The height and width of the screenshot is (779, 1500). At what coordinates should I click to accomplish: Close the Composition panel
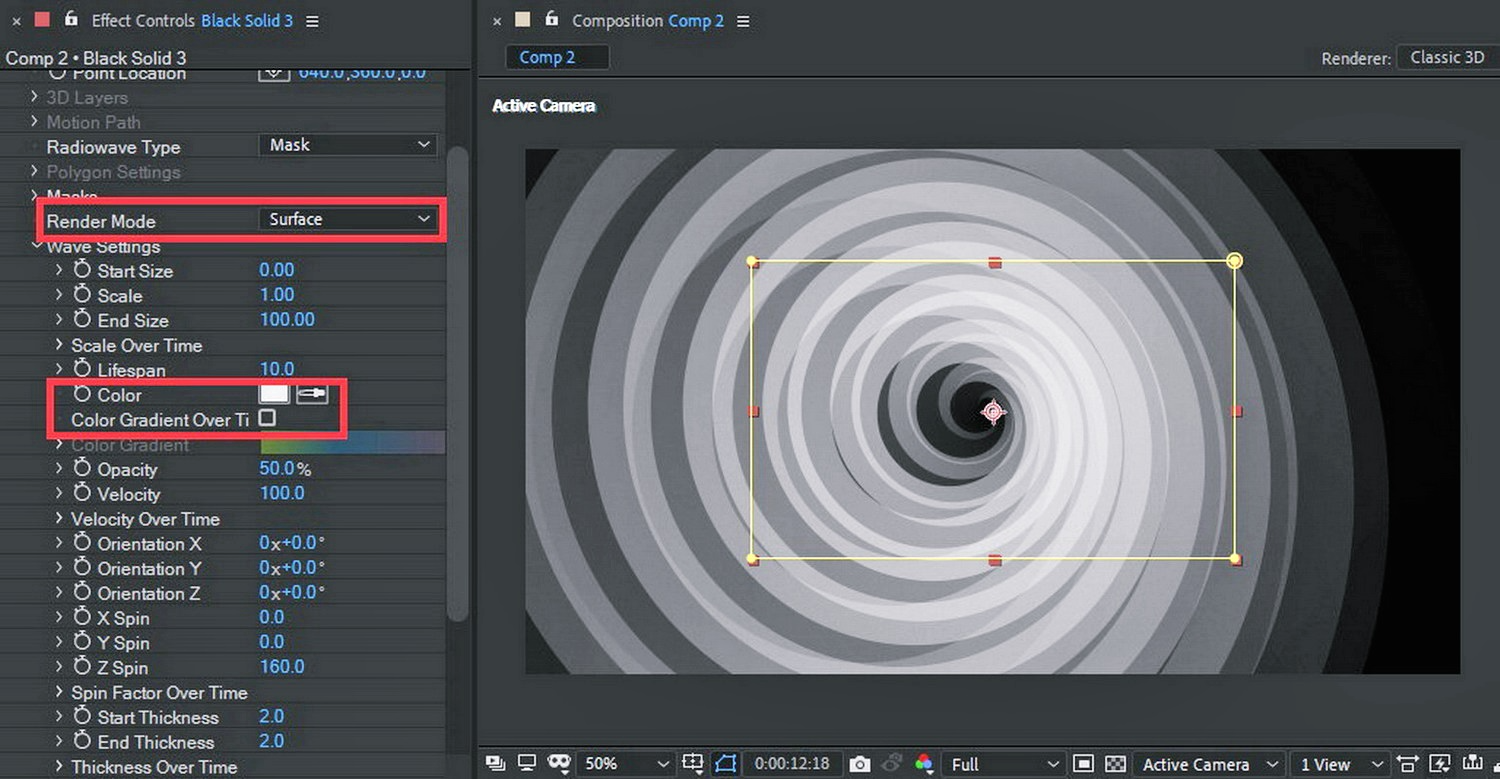[x=497, y=20]
